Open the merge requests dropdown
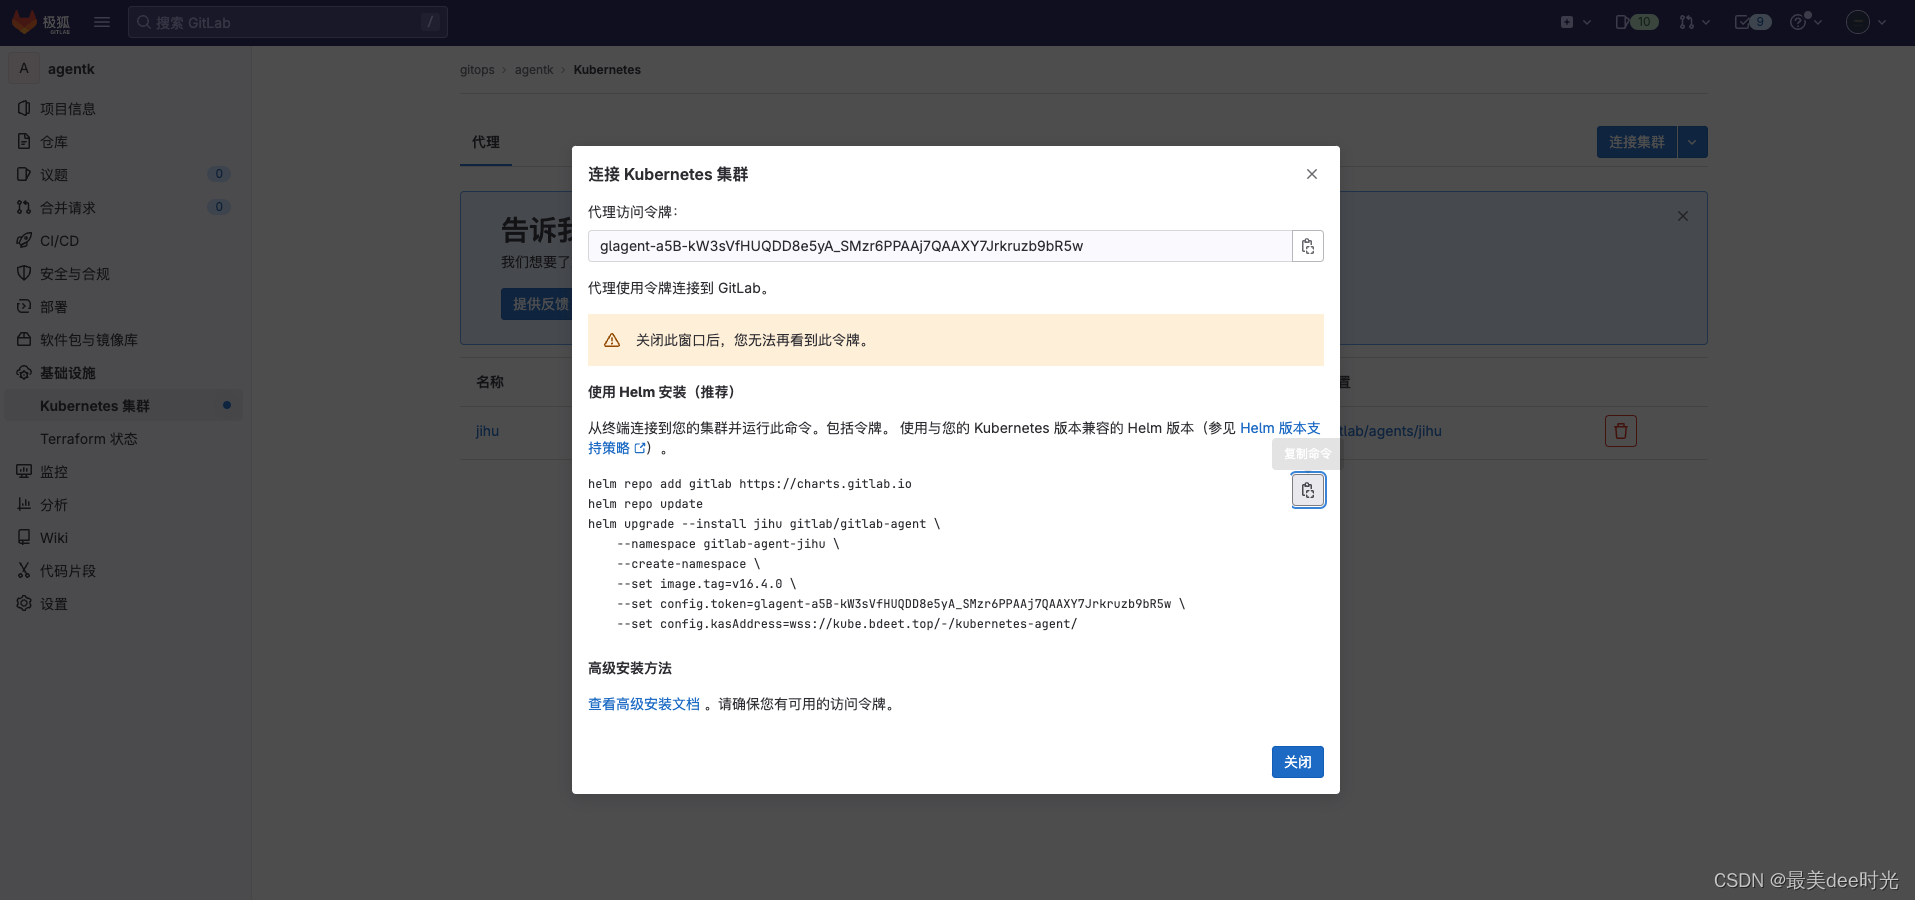Image resolution: width=1915 pixels, height=900 pixels. [1693, 21]
